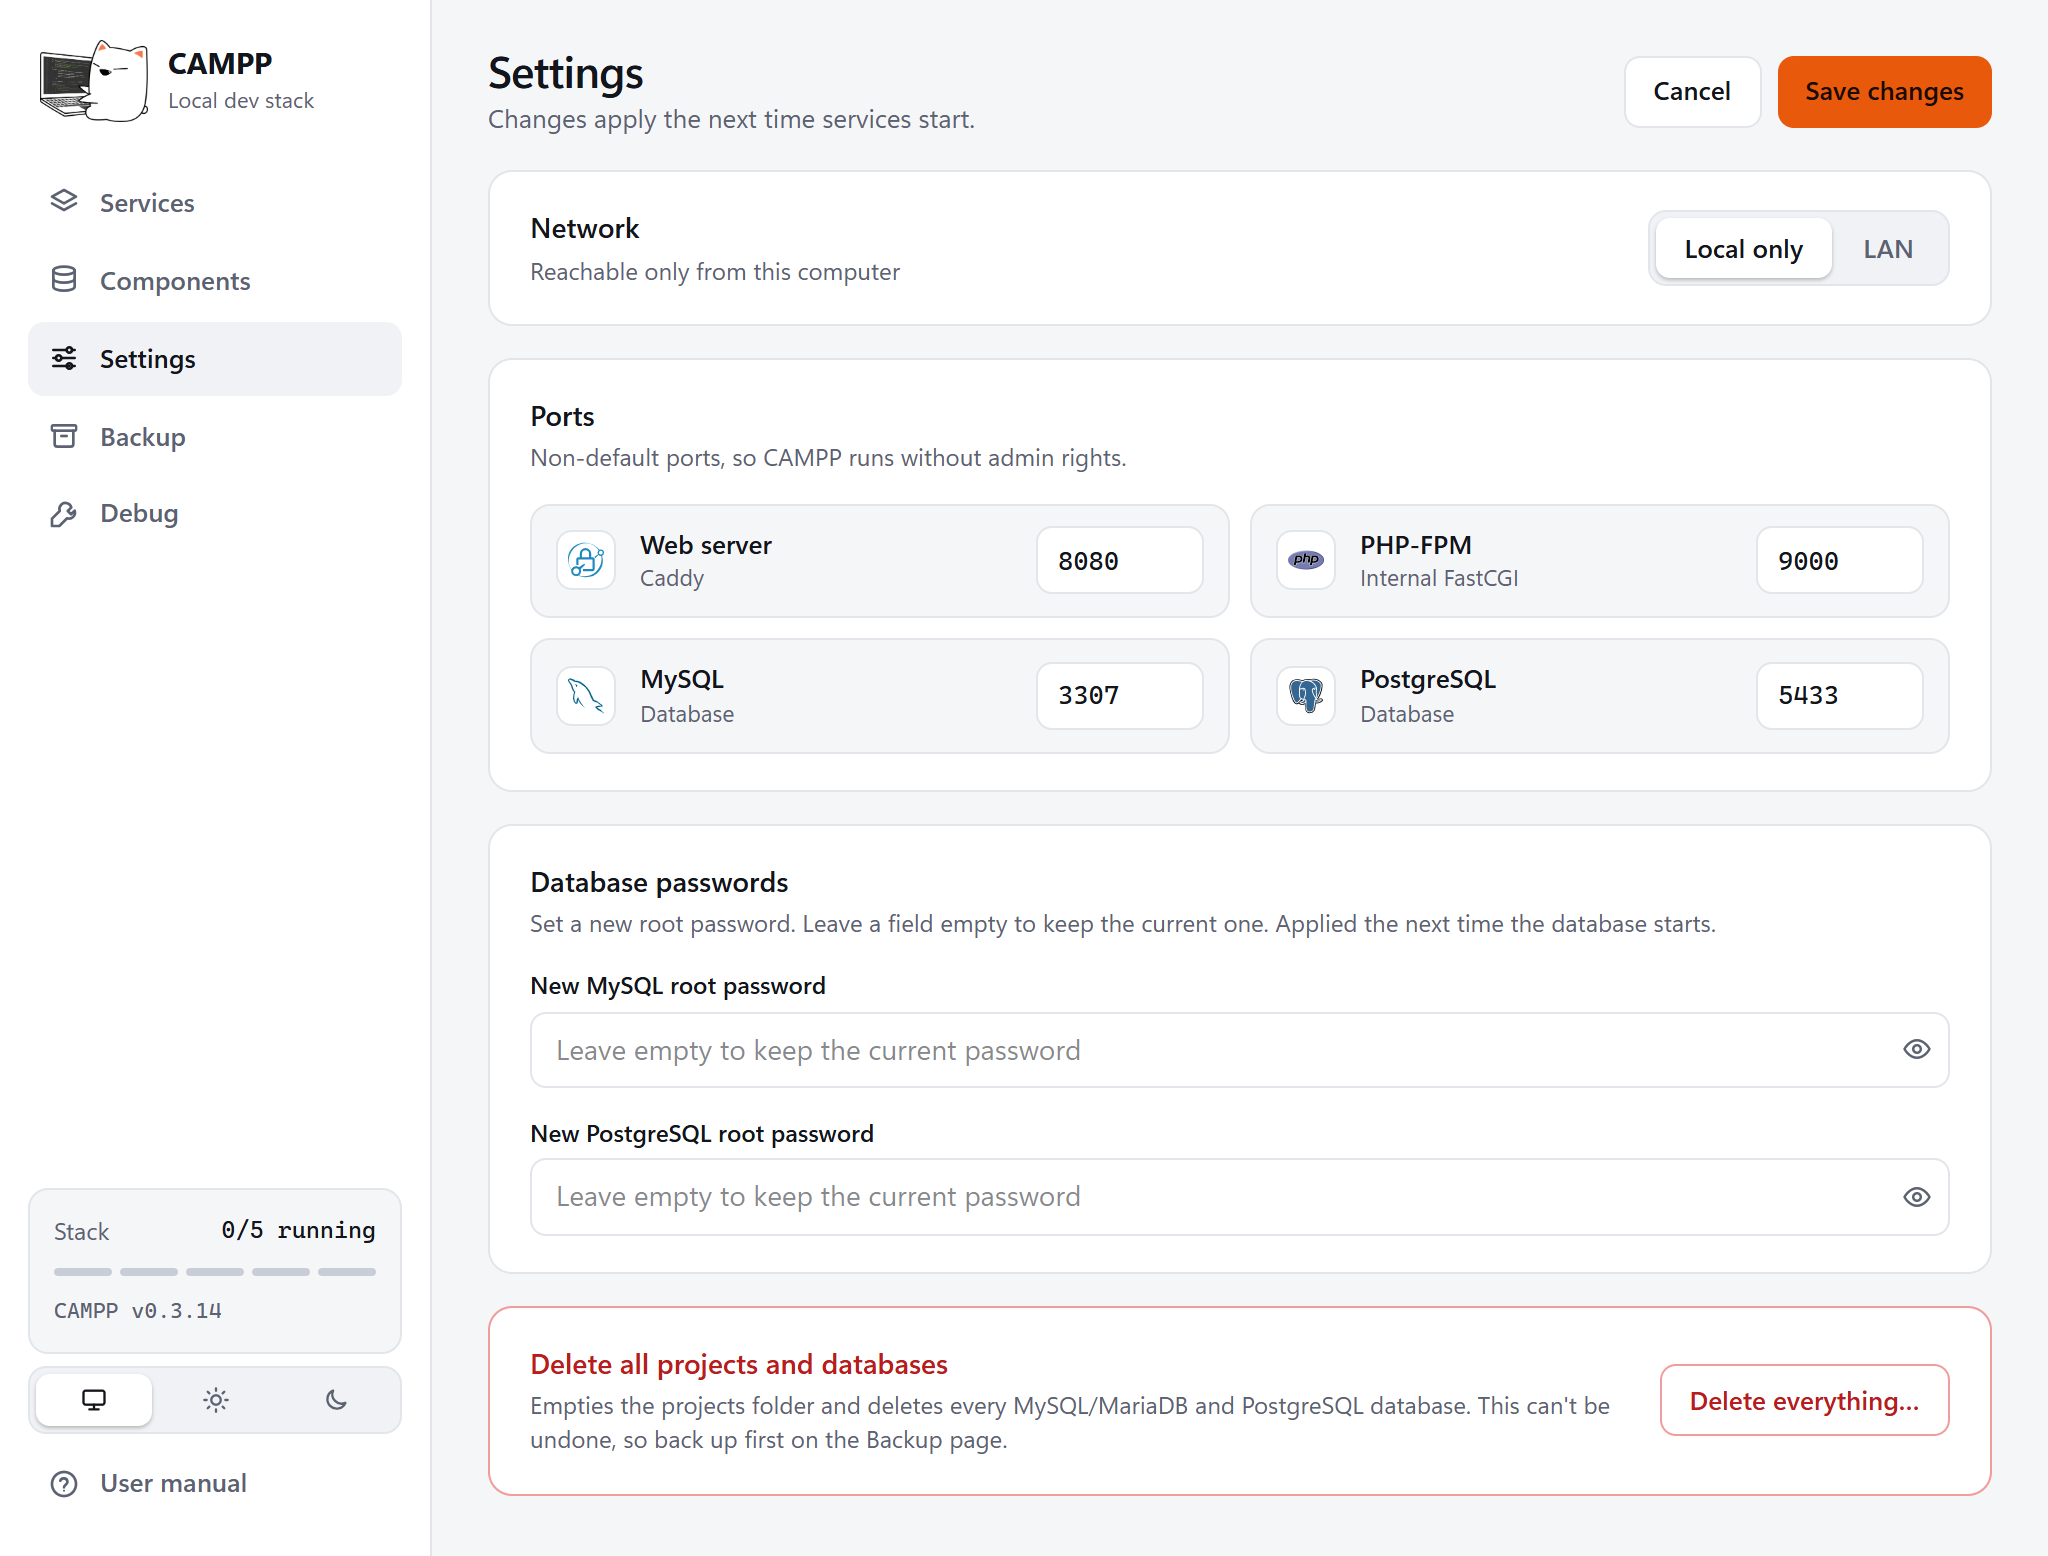Switch to dark theme moon icon

[337, 1400]
